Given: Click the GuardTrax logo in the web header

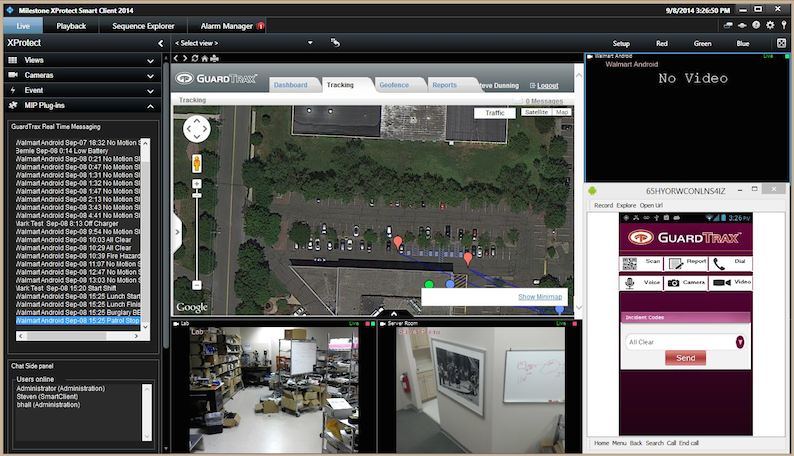Looking at the screenshot, I should point(216,78).
